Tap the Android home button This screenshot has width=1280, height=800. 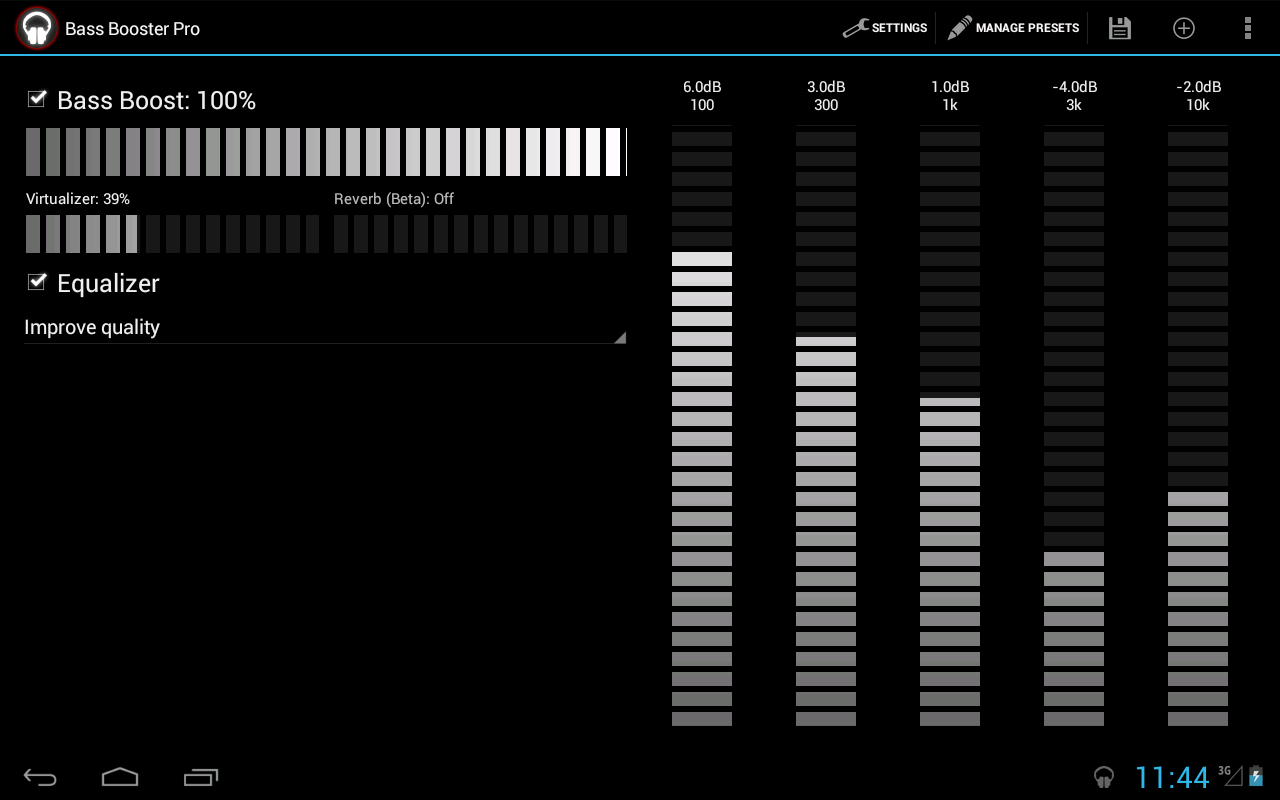[x=120, y=777]
